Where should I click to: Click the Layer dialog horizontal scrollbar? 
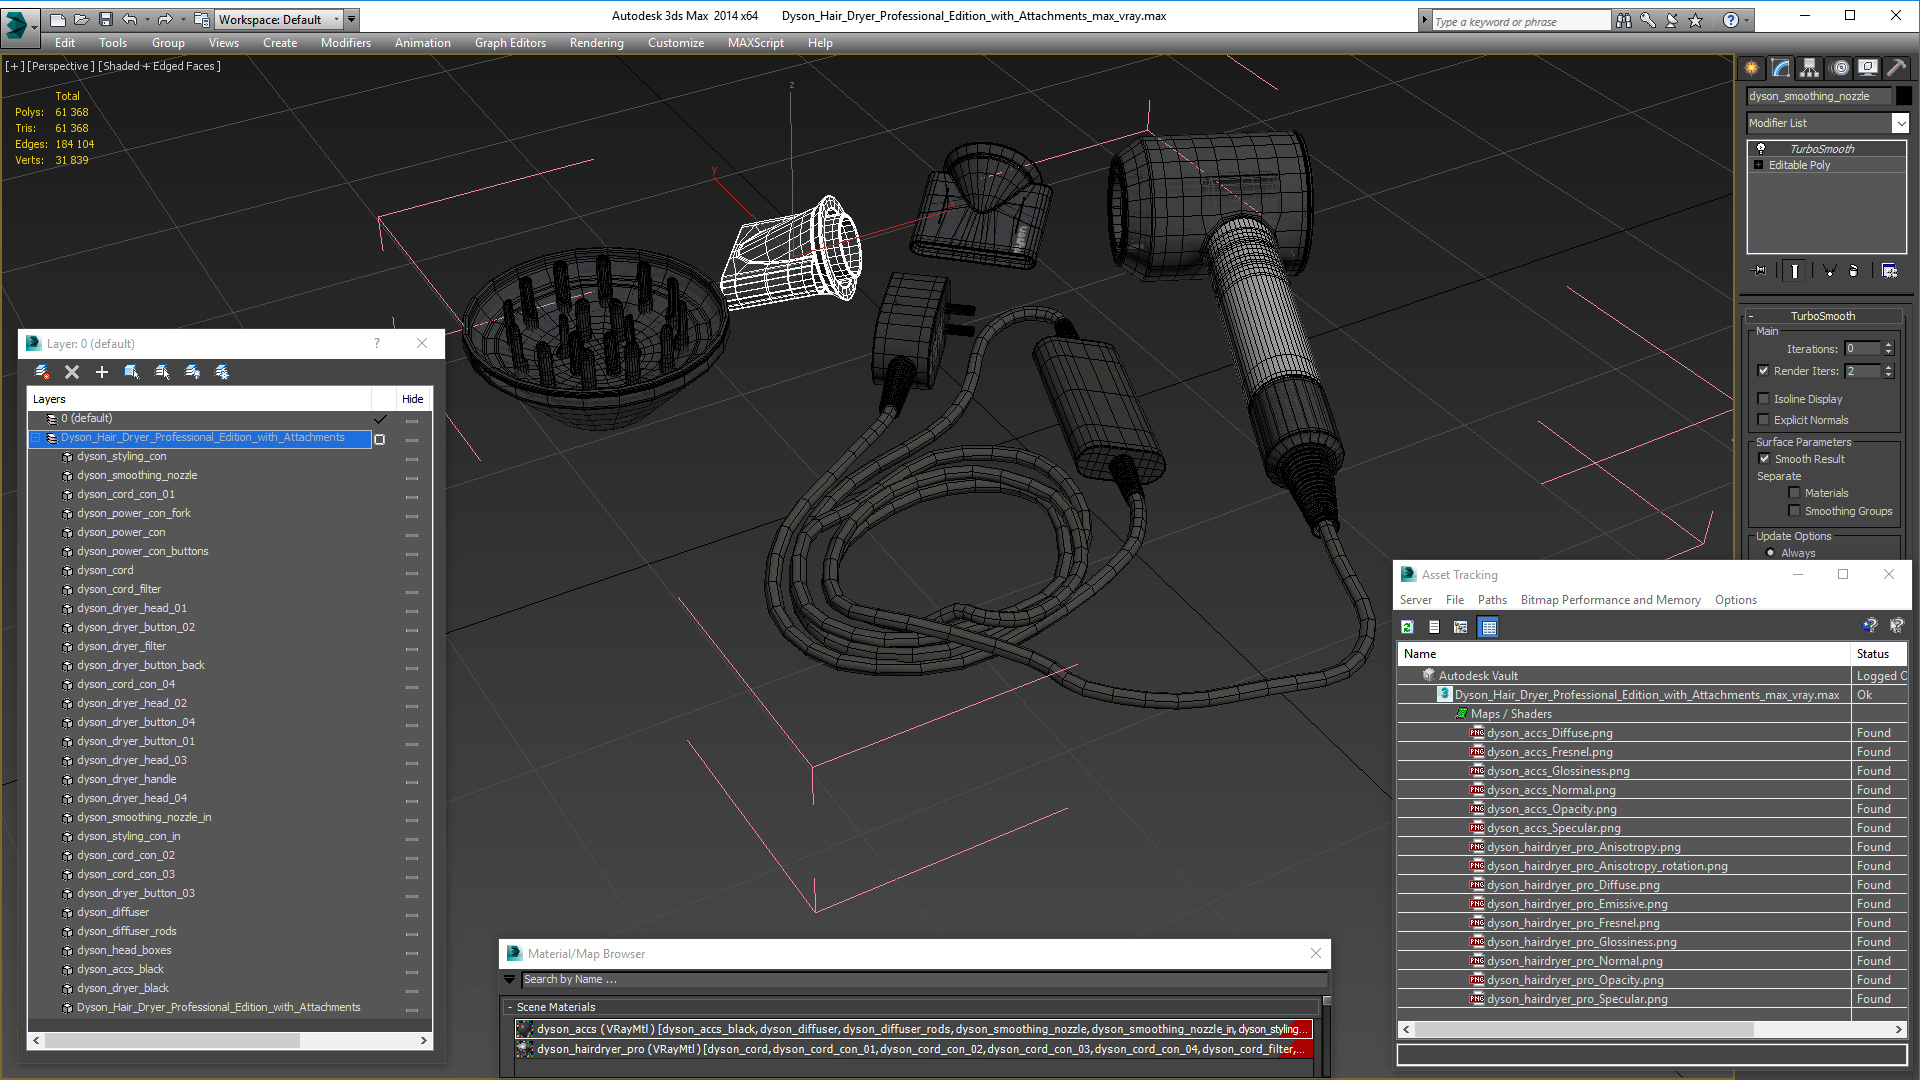(x=230, y=1041)
